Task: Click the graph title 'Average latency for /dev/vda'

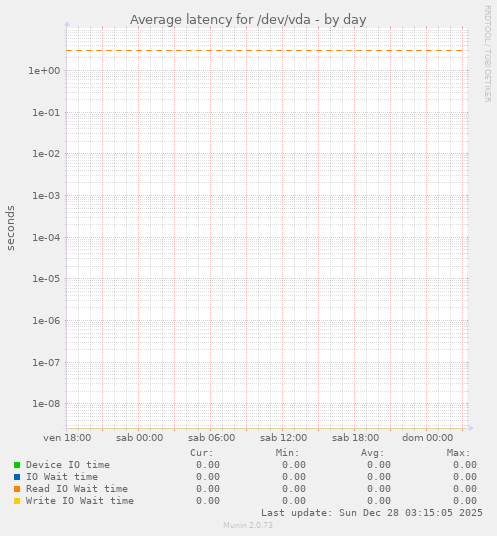Action: pos(220,20)
